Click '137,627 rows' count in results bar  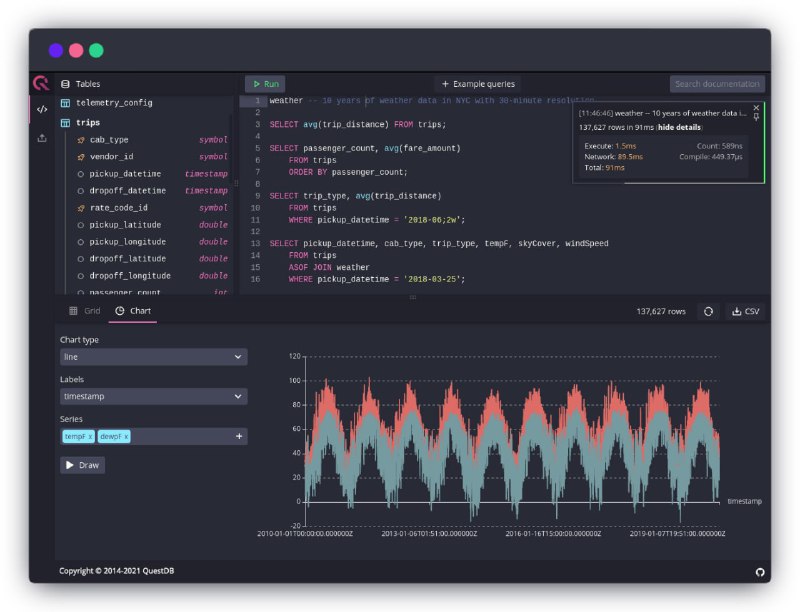click(661, 312)
